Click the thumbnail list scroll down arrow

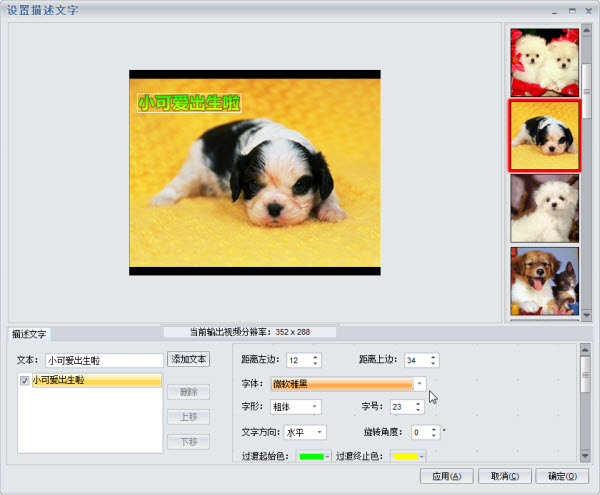click(x=586, y=315)
